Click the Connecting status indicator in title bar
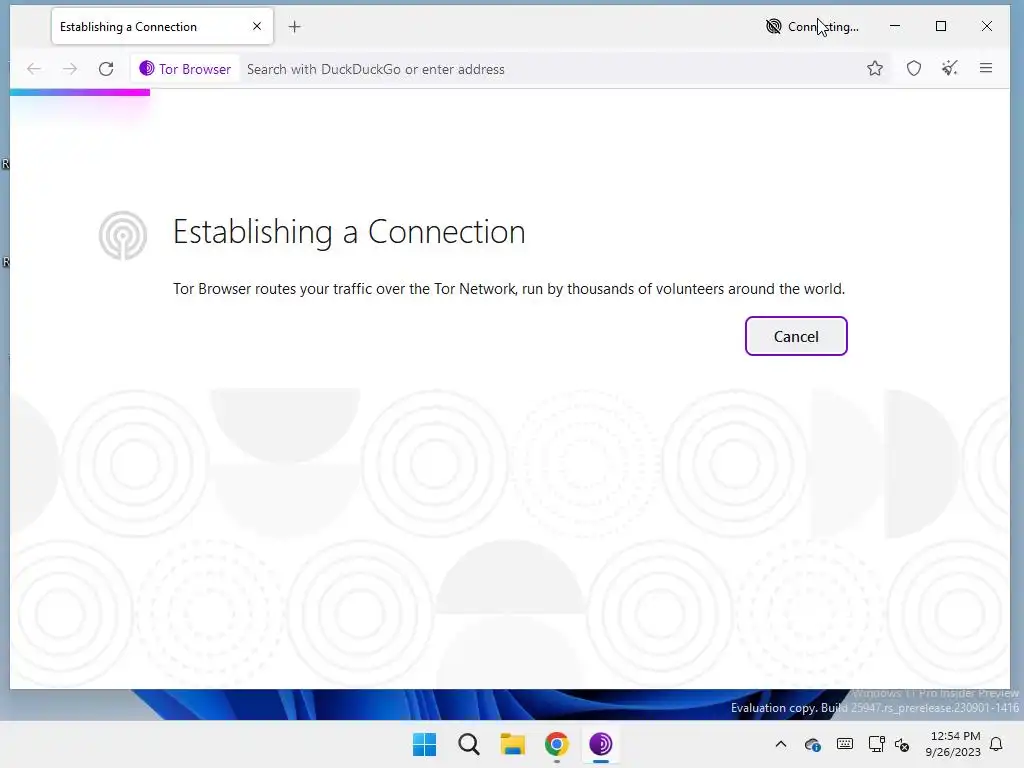 pyautogui.click(x=812, y=27)
